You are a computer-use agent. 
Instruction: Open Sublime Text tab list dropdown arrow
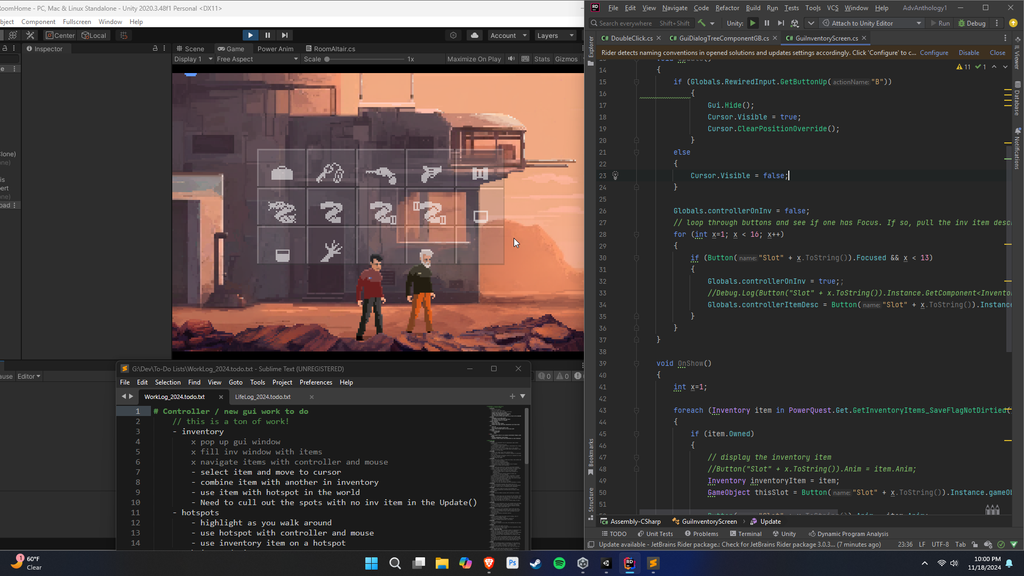(522, 396)
